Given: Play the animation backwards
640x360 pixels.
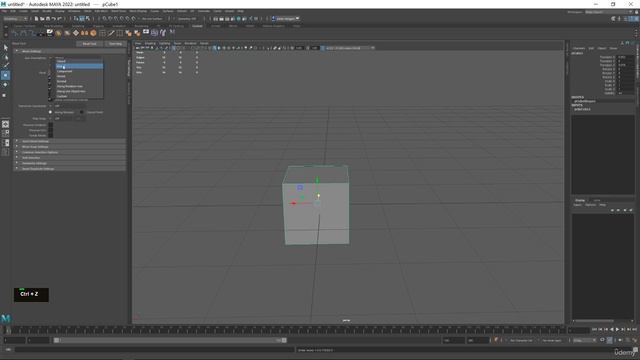Looking at the screenshot, I should tap(611, 329).
